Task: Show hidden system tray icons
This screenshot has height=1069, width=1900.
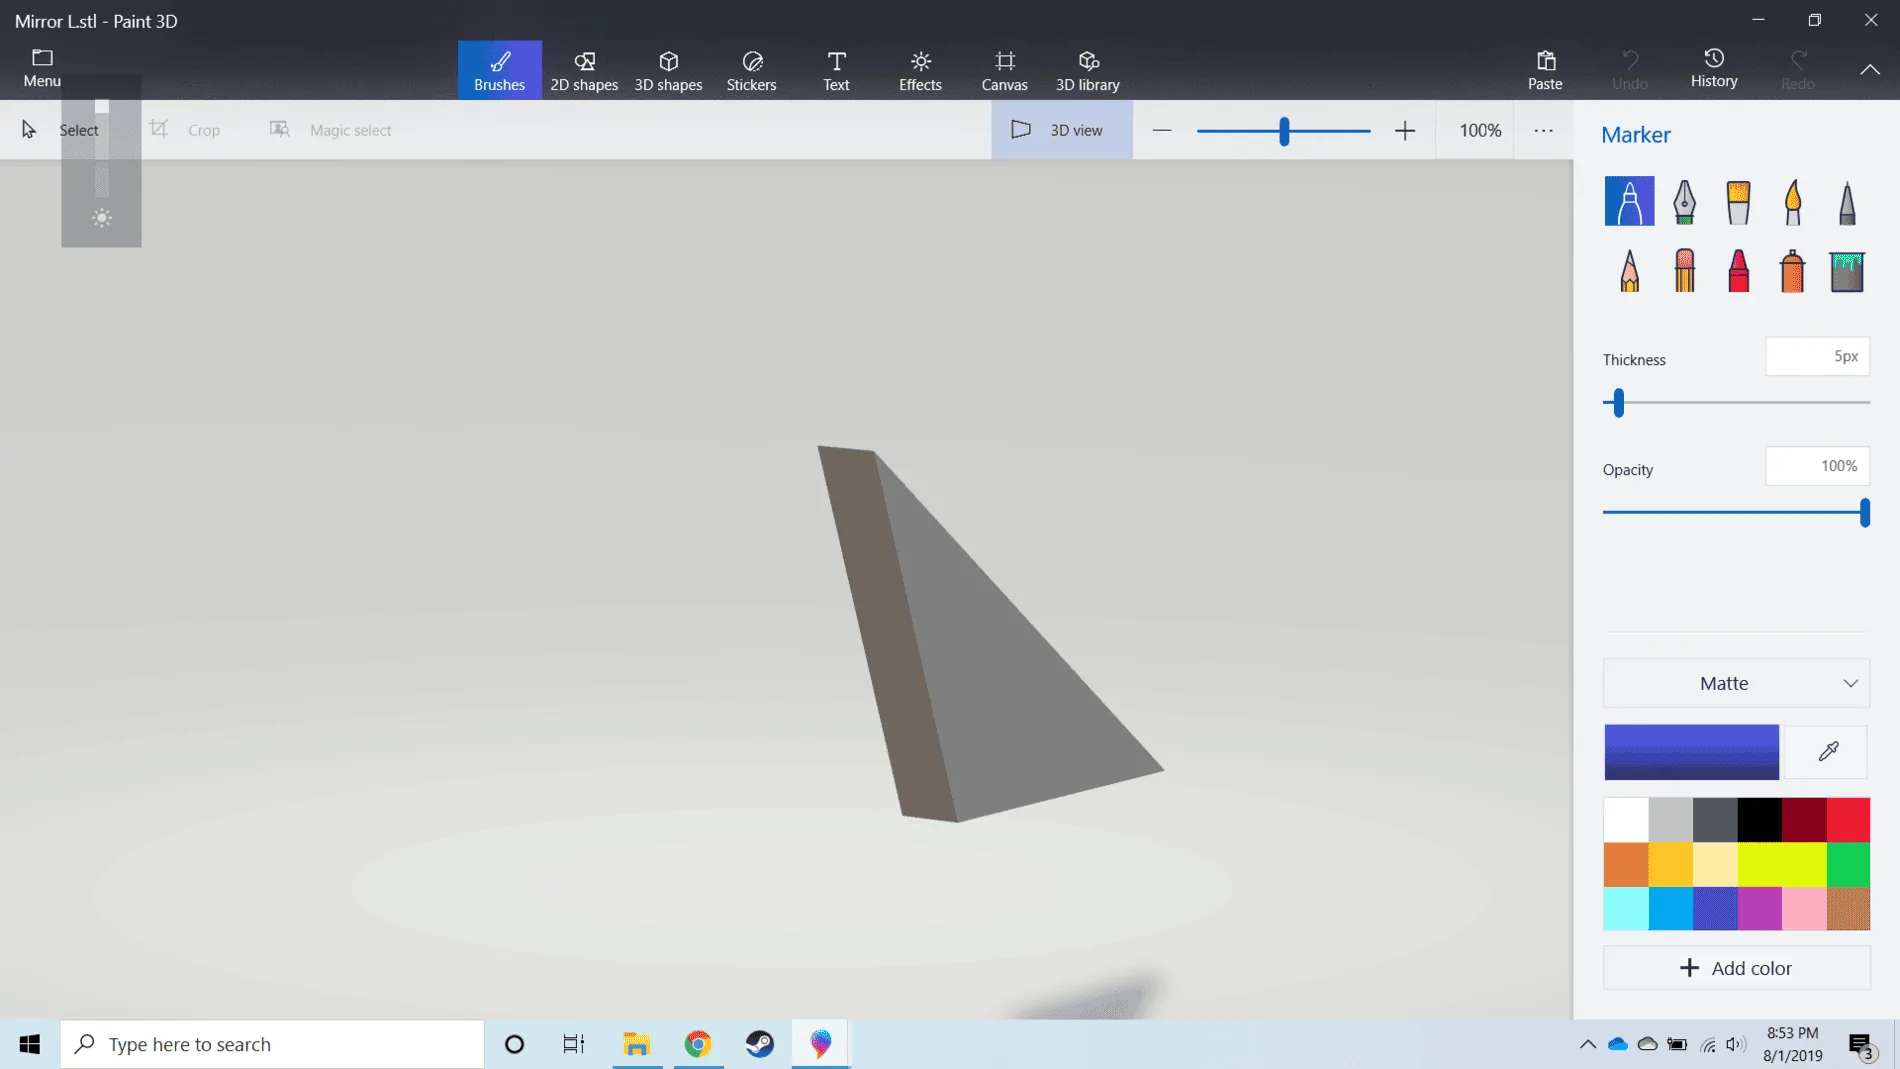Action: point(1587,1044)
